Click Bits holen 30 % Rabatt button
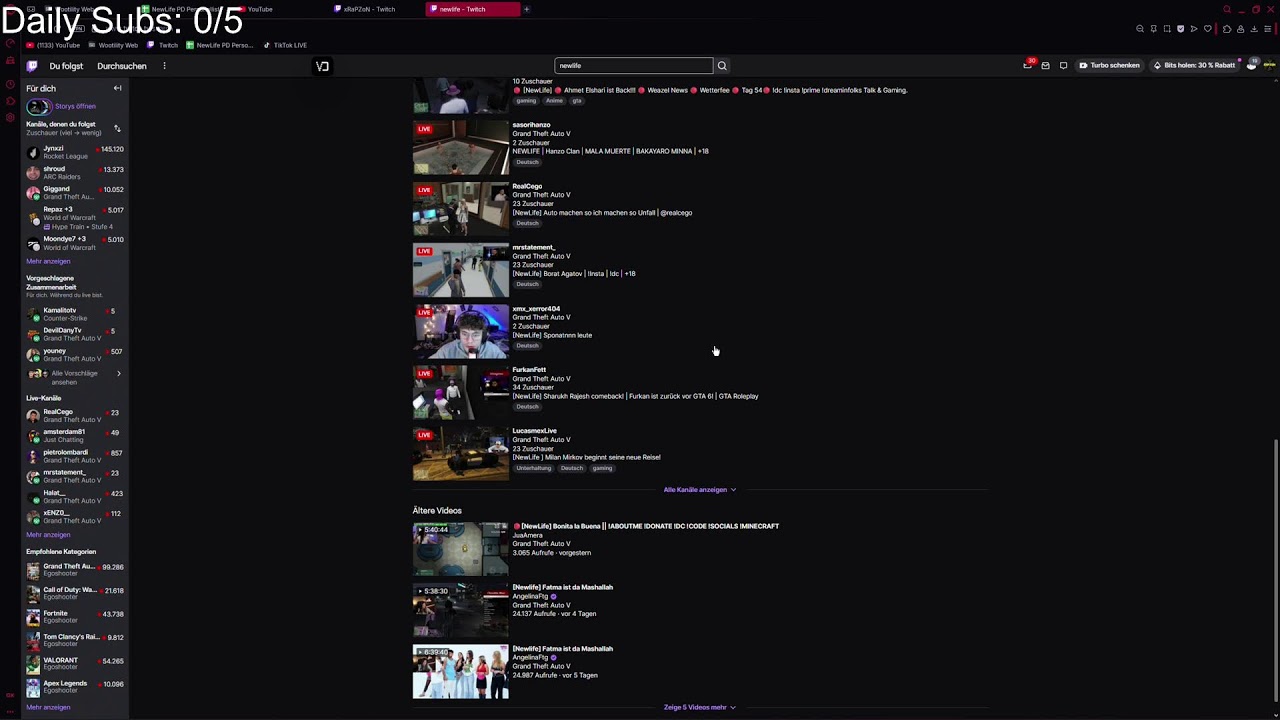 (1193, 66)
